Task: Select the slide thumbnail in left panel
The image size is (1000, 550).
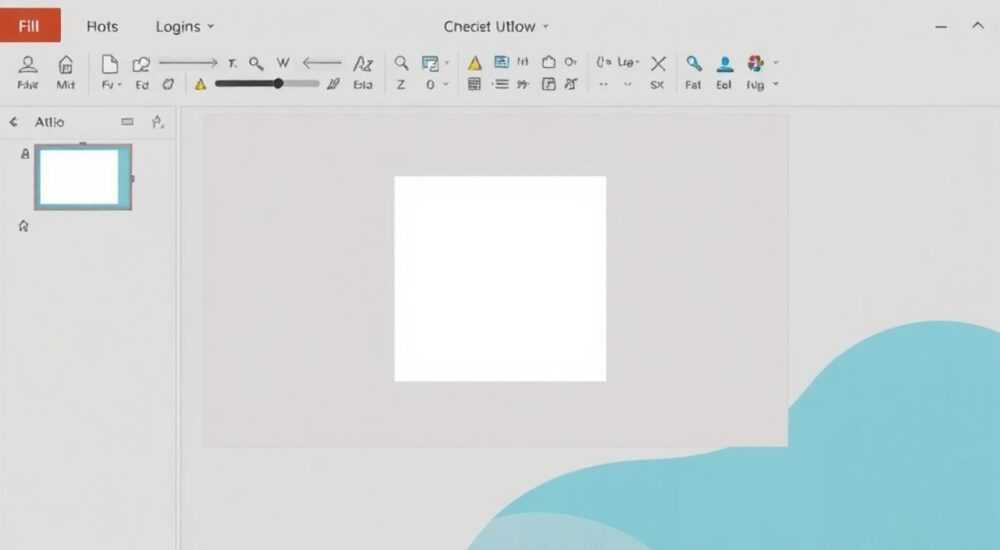Action: click(x=83, y=177)
